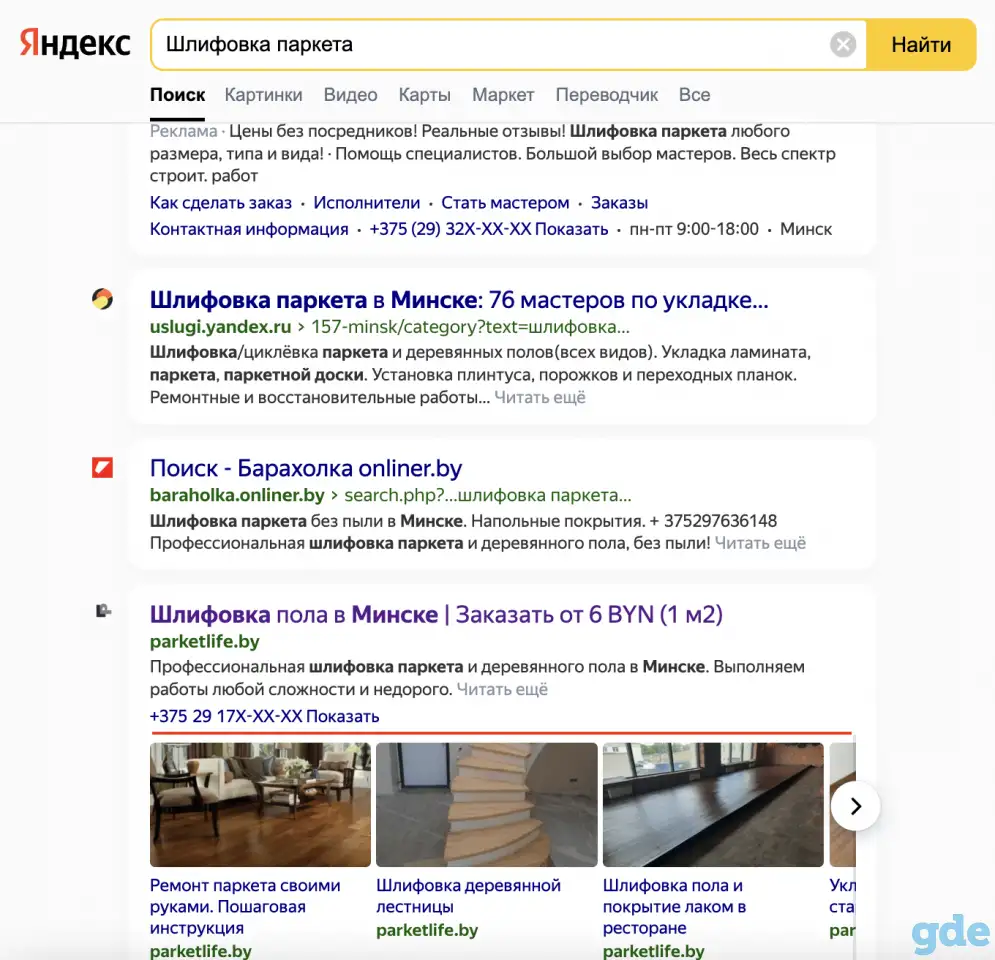This screenshot has width=995, height=960.
Task: Open the Маркет tab
Action: tap(503, 95)
